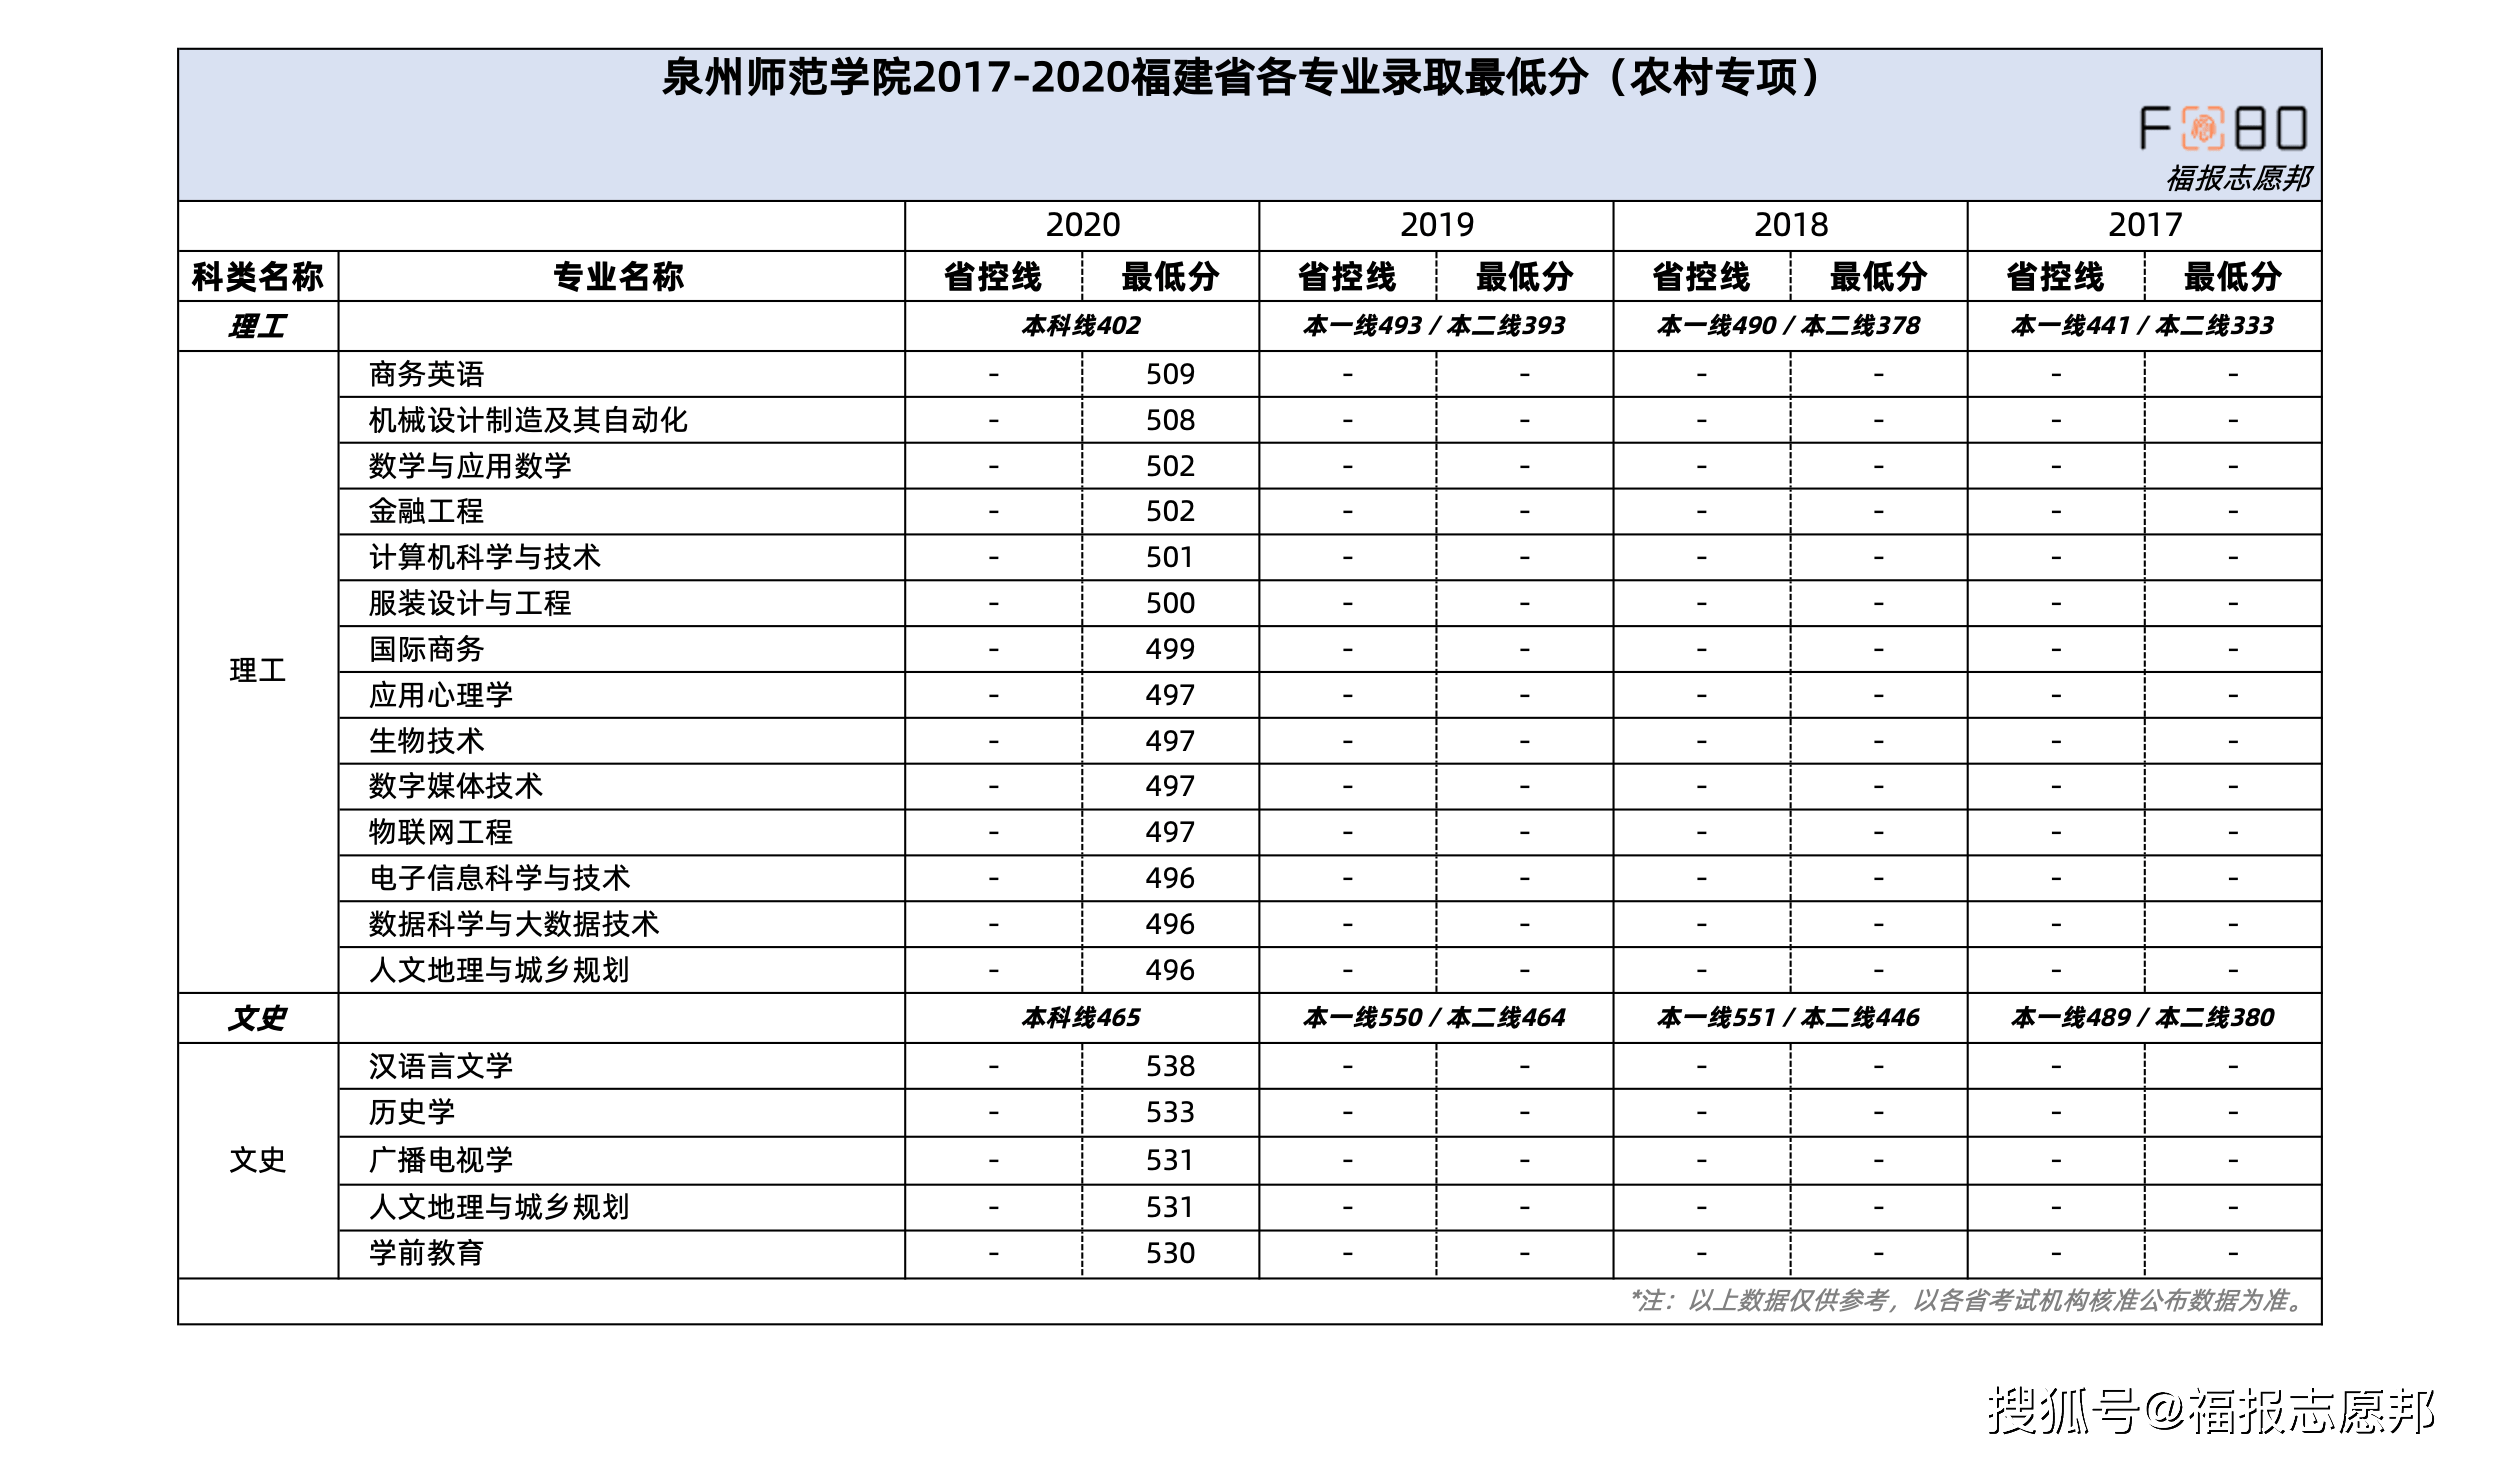The width and height of the screenshot is (2500, 1464).
Task: Click 最低分 header under 2017
Action: (2232, 277)
